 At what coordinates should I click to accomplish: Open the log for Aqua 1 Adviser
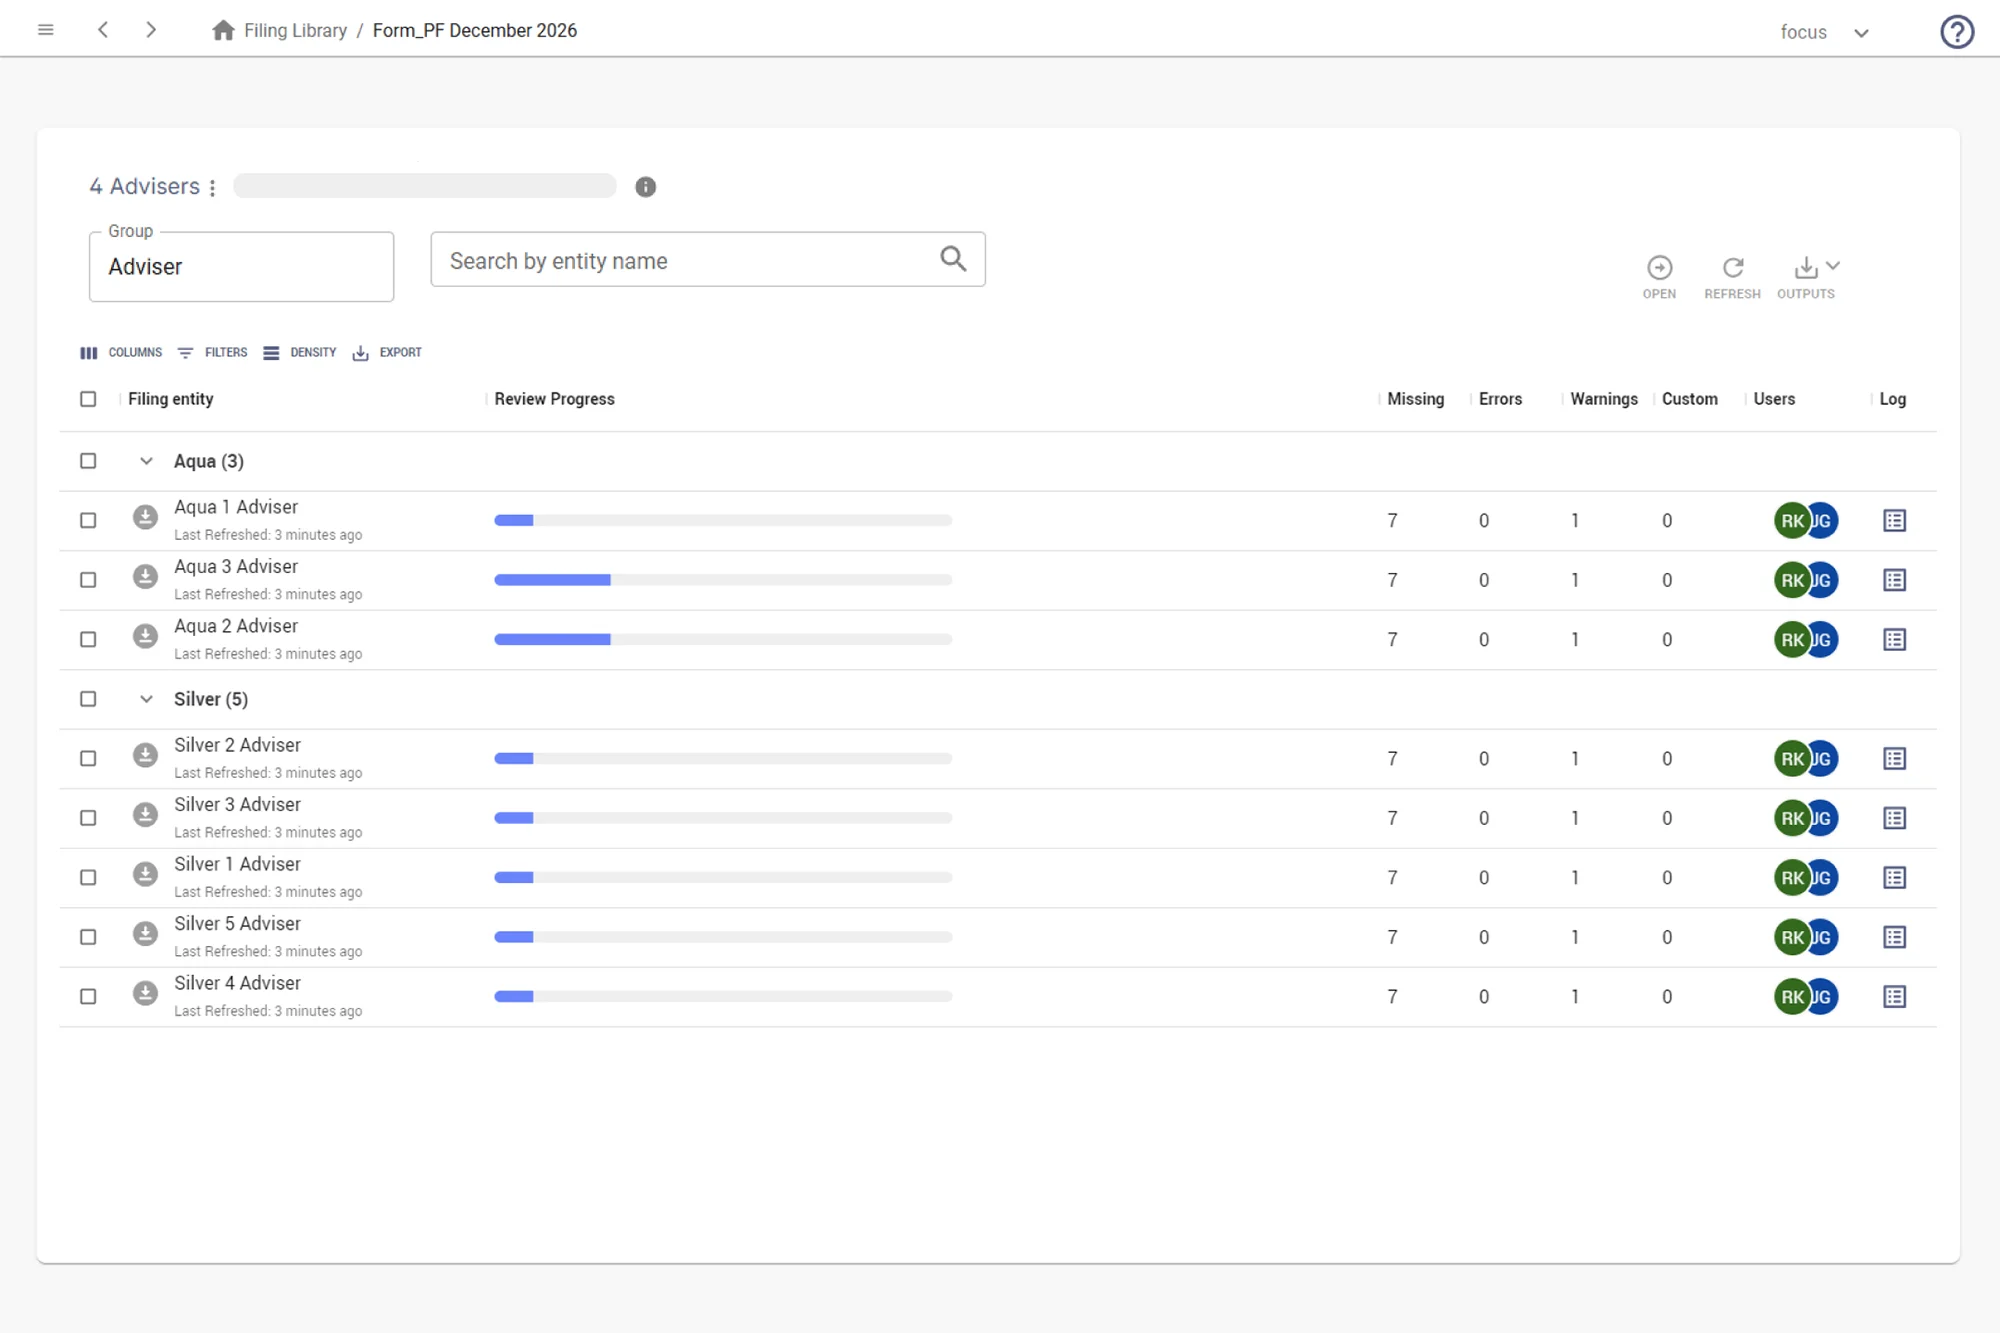tap(1894, 521)
